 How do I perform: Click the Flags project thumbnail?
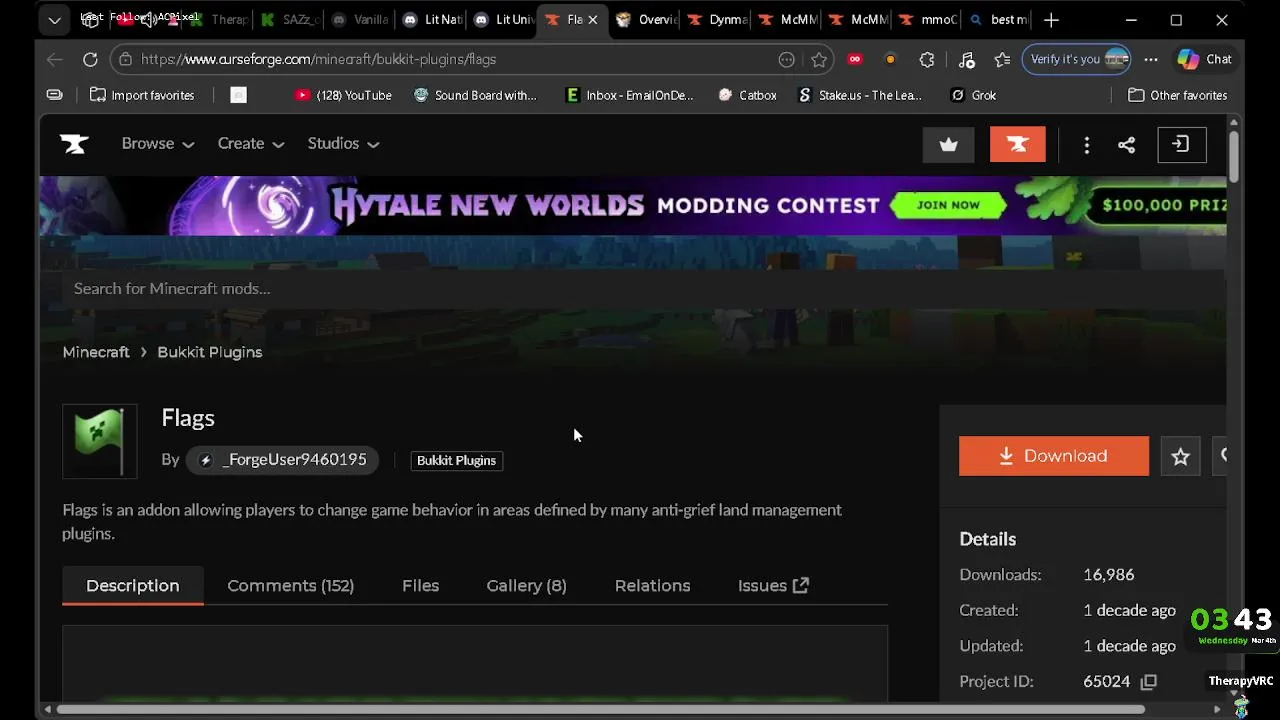click(100, 441)
